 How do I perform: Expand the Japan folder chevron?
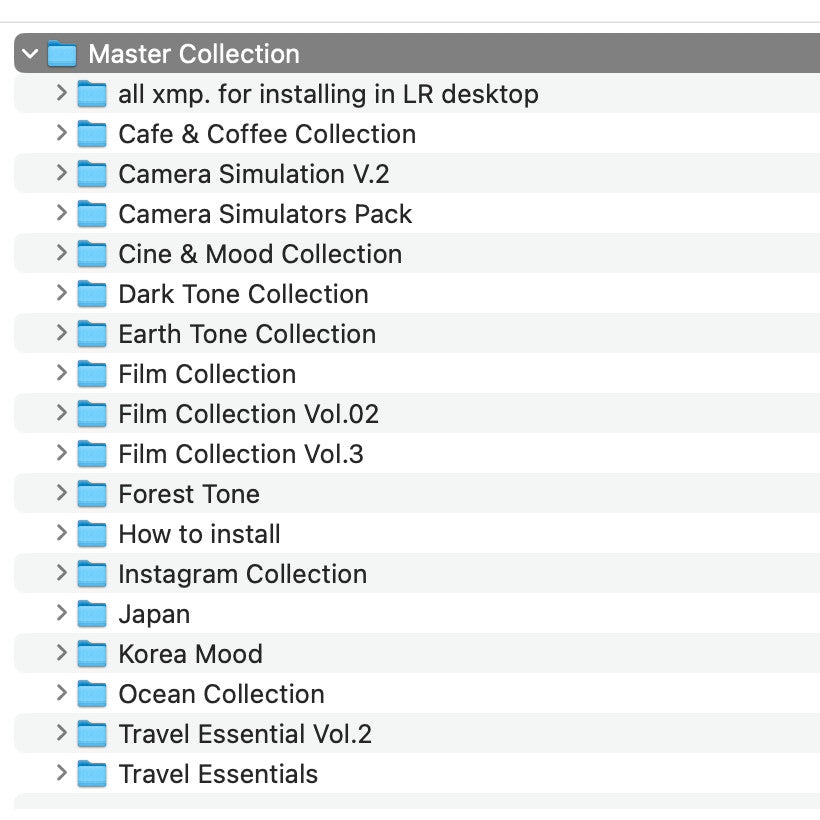62,613
